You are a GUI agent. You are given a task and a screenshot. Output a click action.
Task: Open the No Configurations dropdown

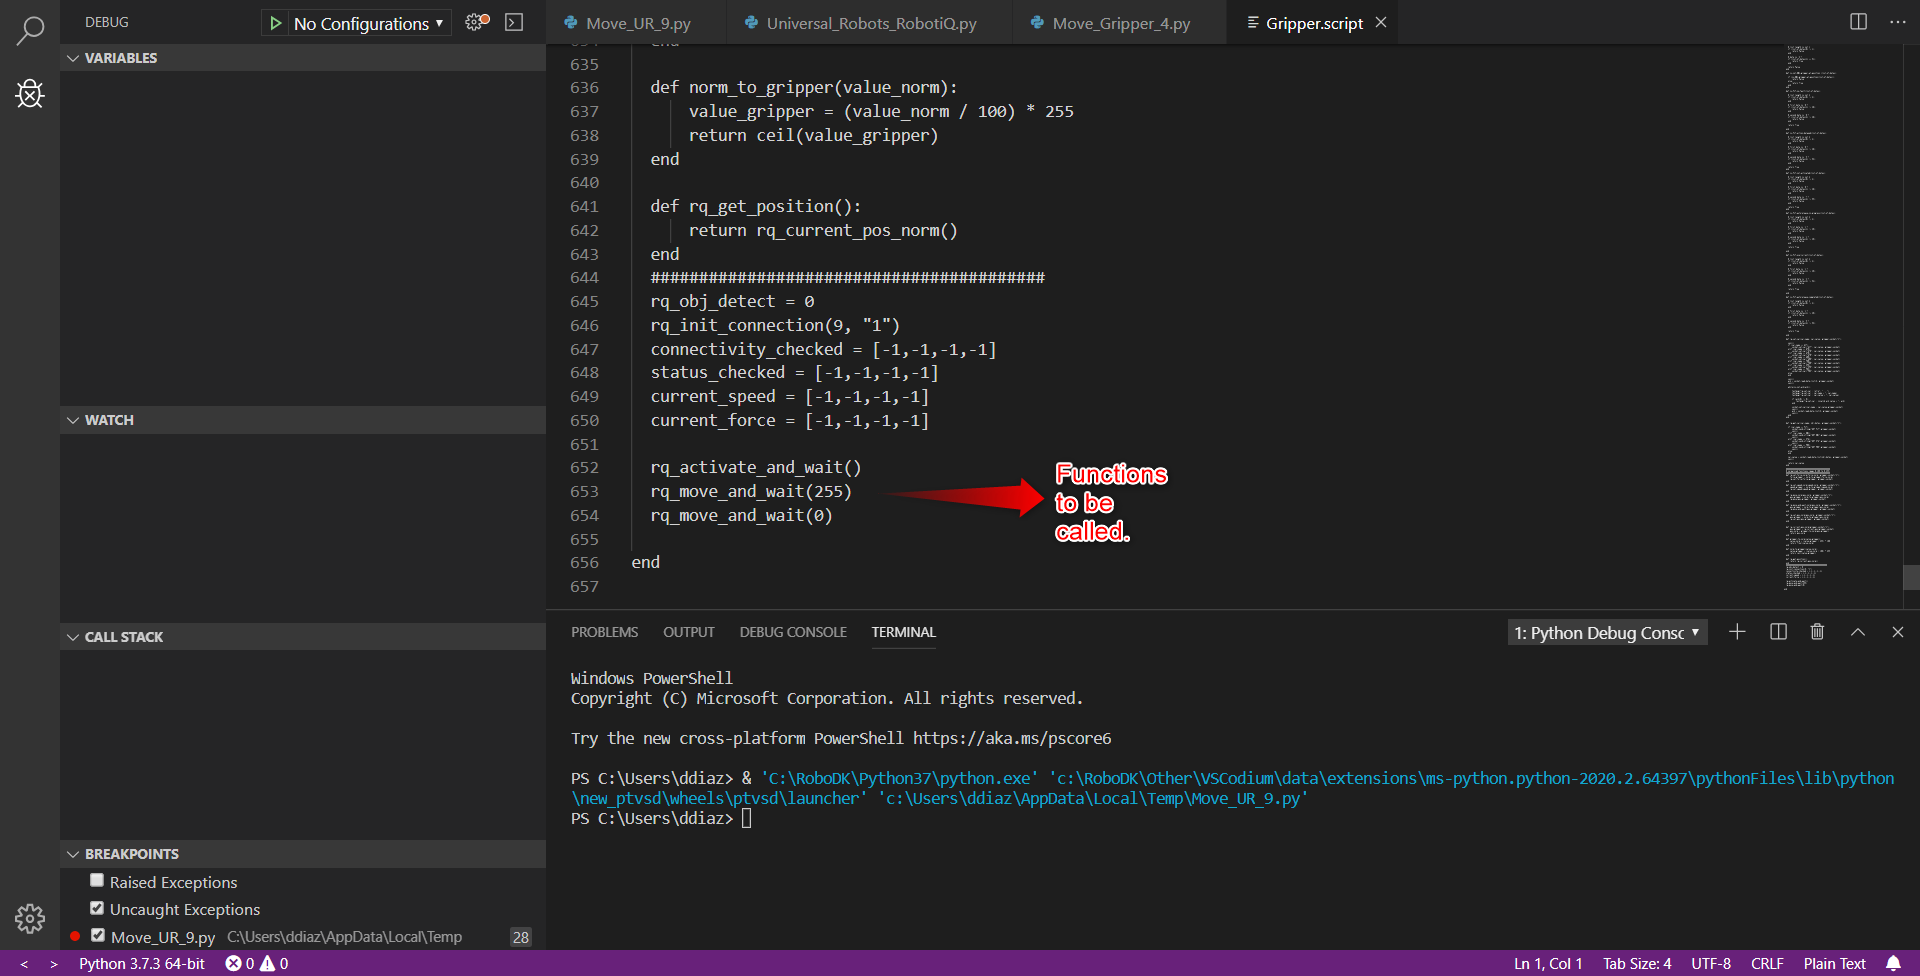[368, 23]
